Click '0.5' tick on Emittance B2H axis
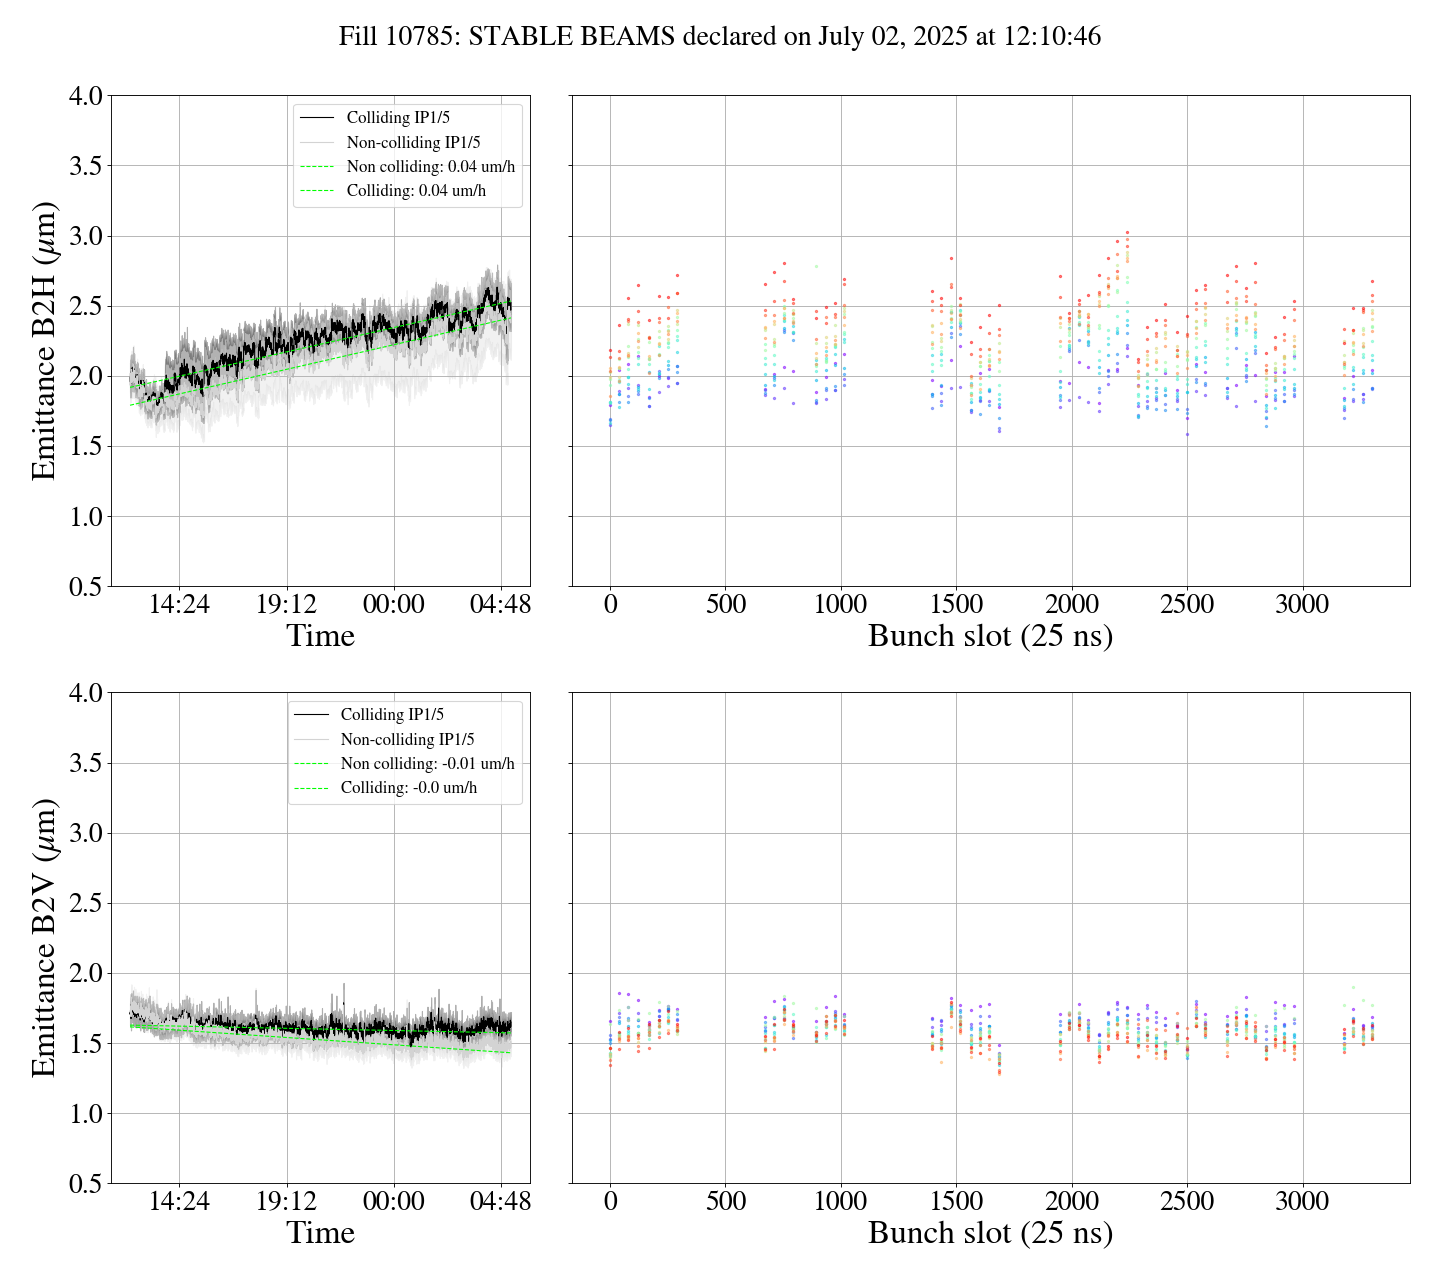Image resolution: width=1440 pixels, height=1280 pixels. coord(85,587)
